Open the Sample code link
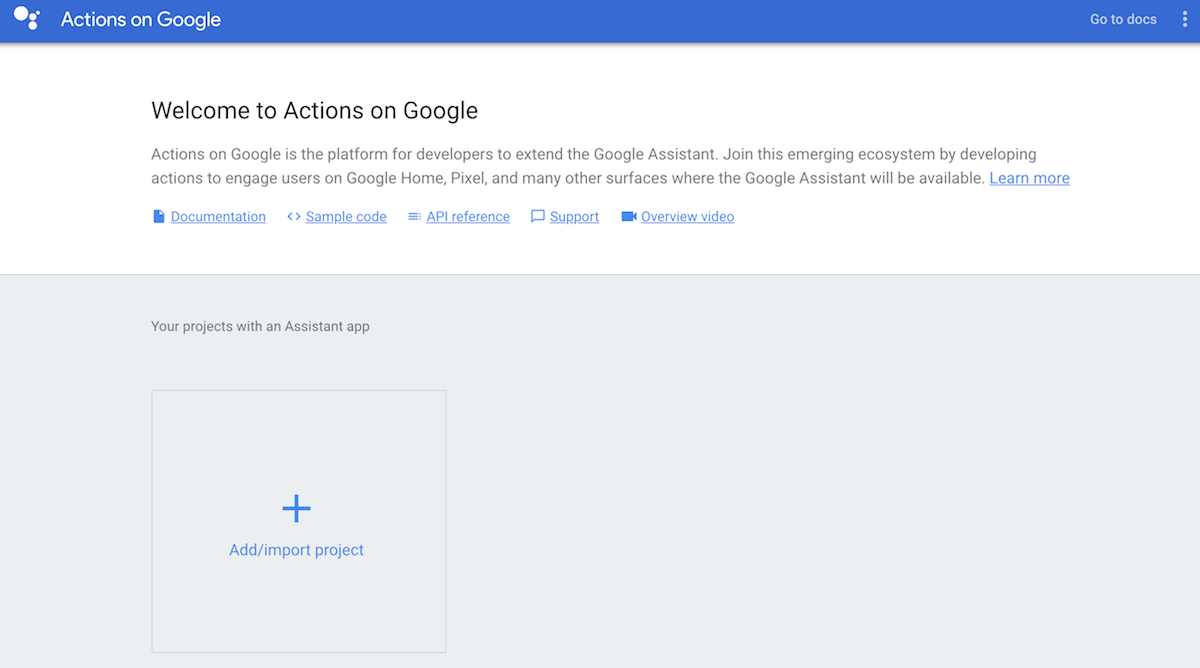Viewport: 1200px width, 668px height. click(346, 216)
